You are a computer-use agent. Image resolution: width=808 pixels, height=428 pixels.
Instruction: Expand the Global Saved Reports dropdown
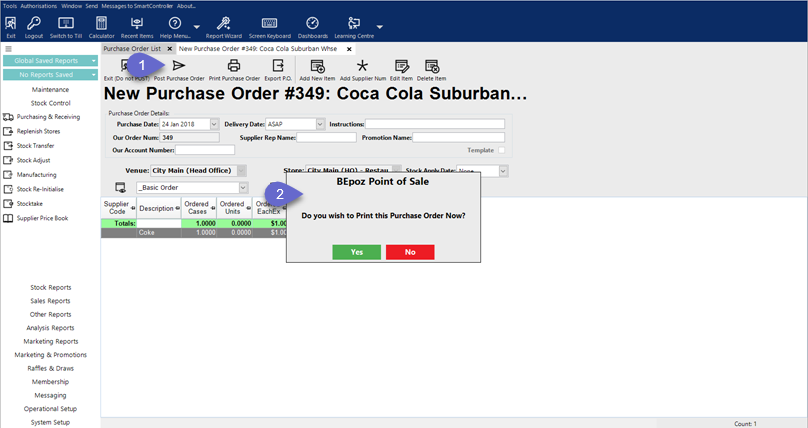coord(94,61)
